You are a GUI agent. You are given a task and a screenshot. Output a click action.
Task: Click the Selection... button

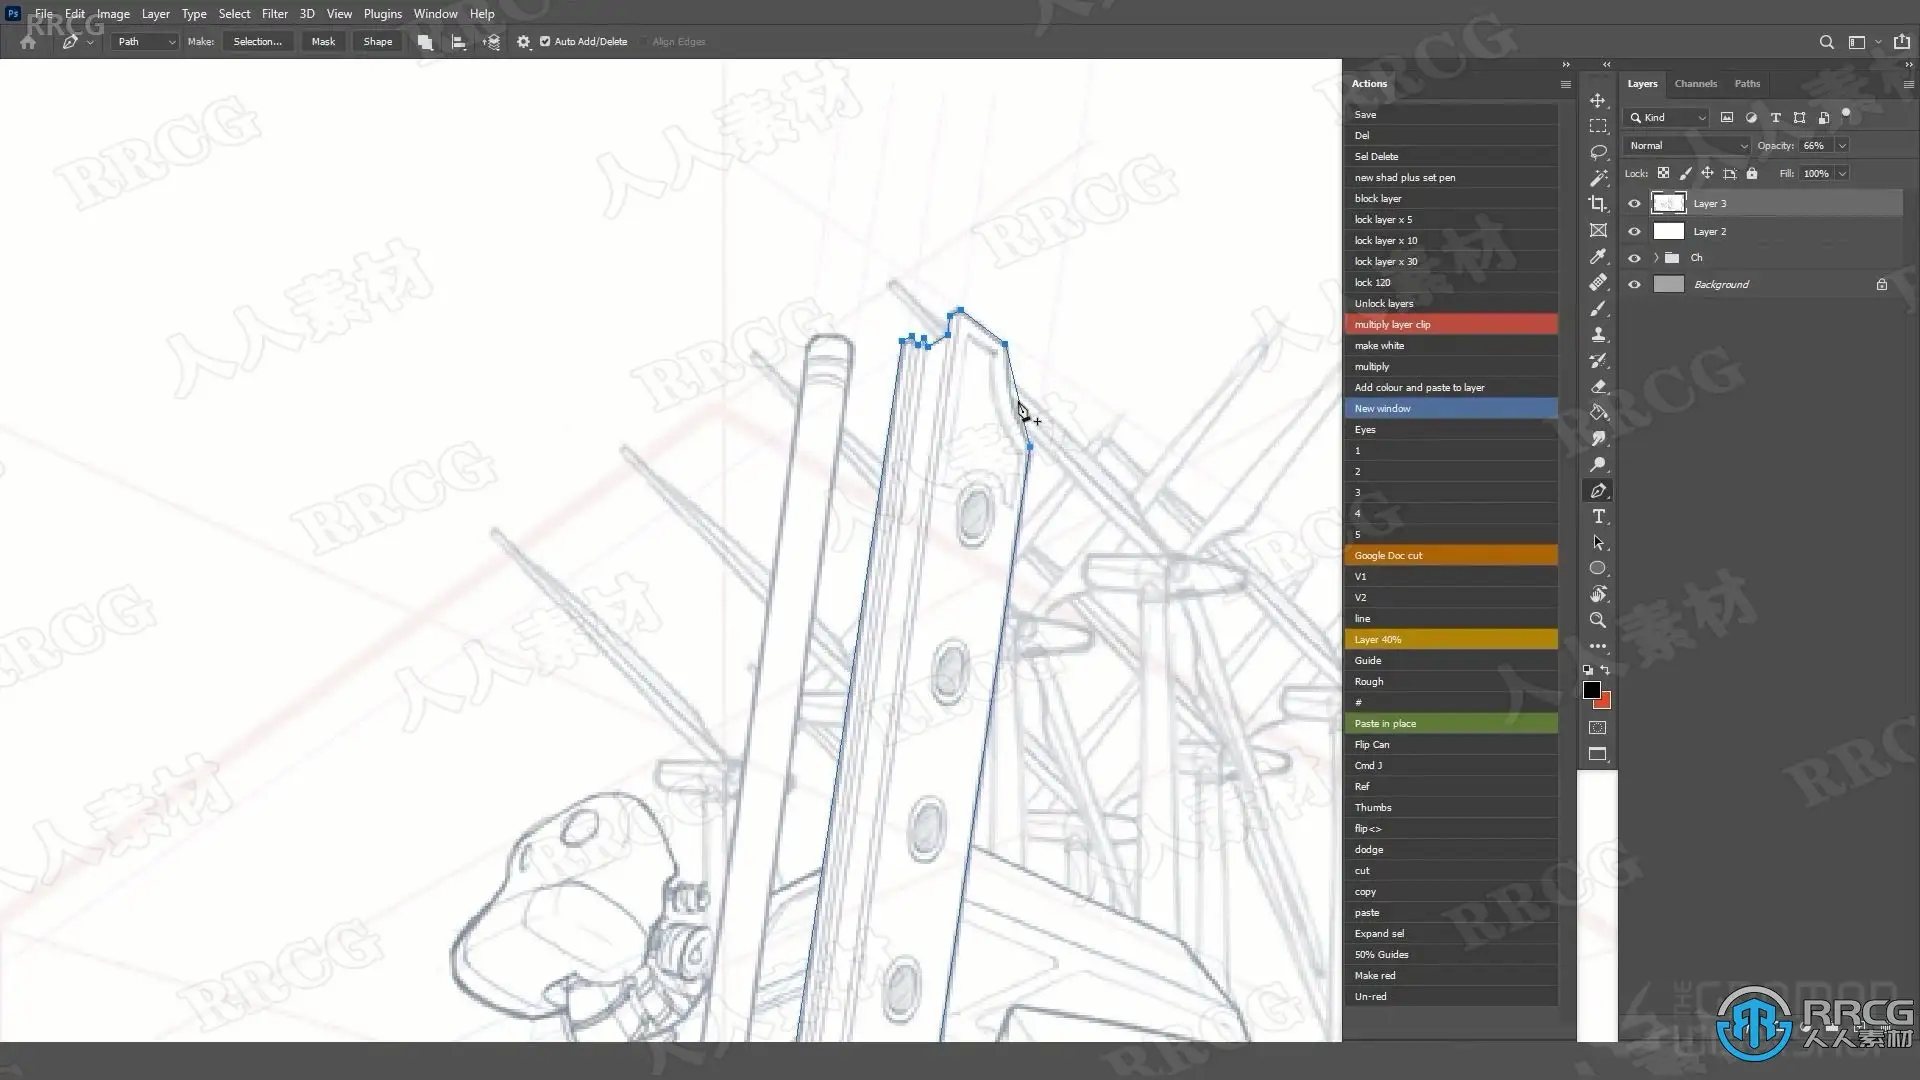point(257,42)
